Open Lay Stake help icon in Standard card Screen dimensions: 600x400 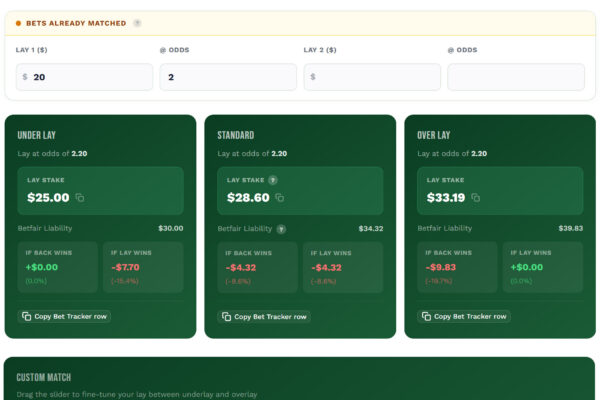[272, 180]
